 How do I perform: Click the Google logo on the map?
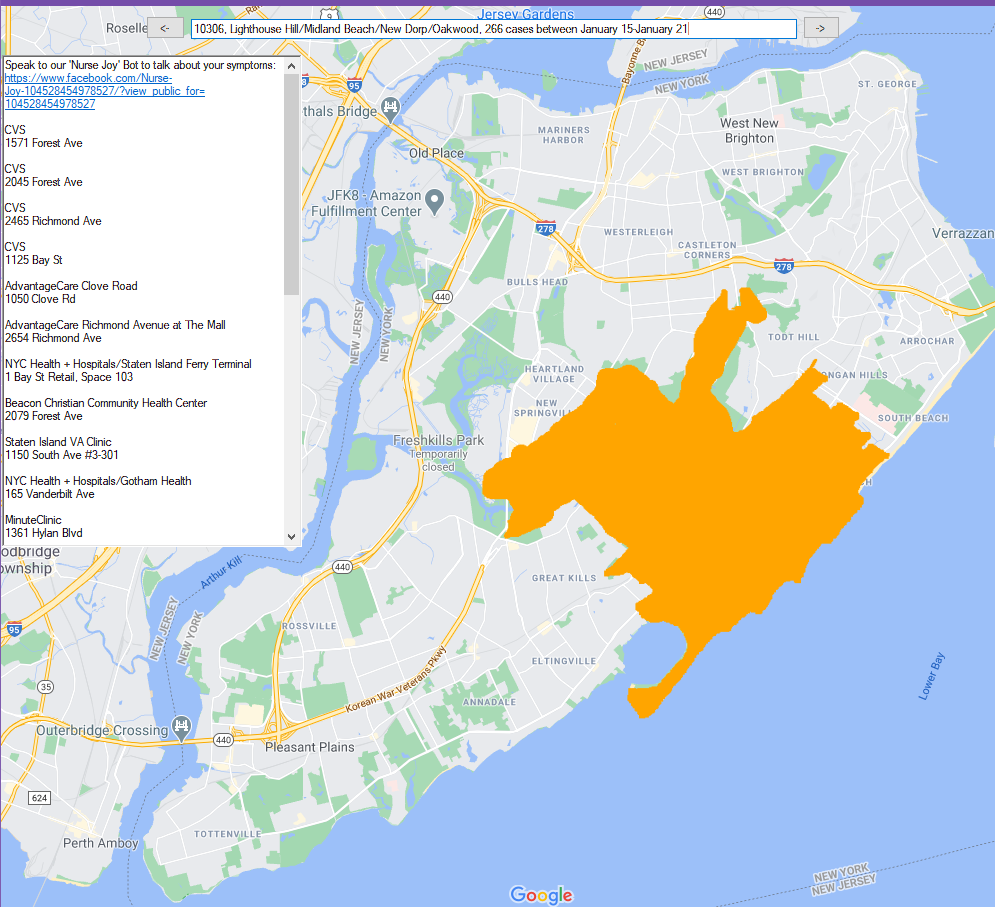[x=541, y=894]
